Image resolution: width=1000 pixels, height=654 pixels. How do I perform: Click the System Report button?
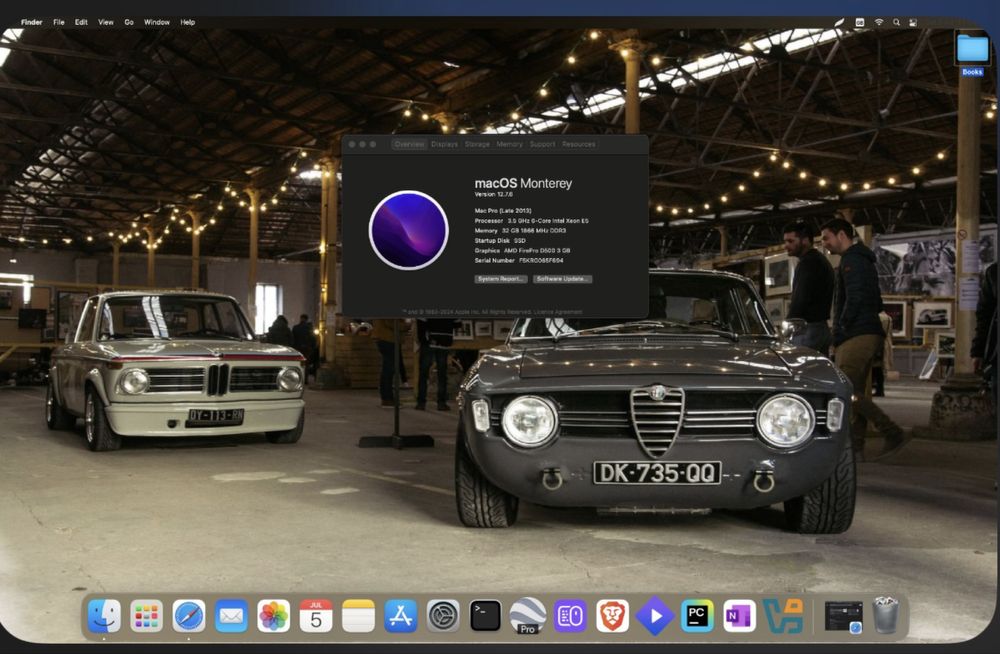click(x=501, y=279)
